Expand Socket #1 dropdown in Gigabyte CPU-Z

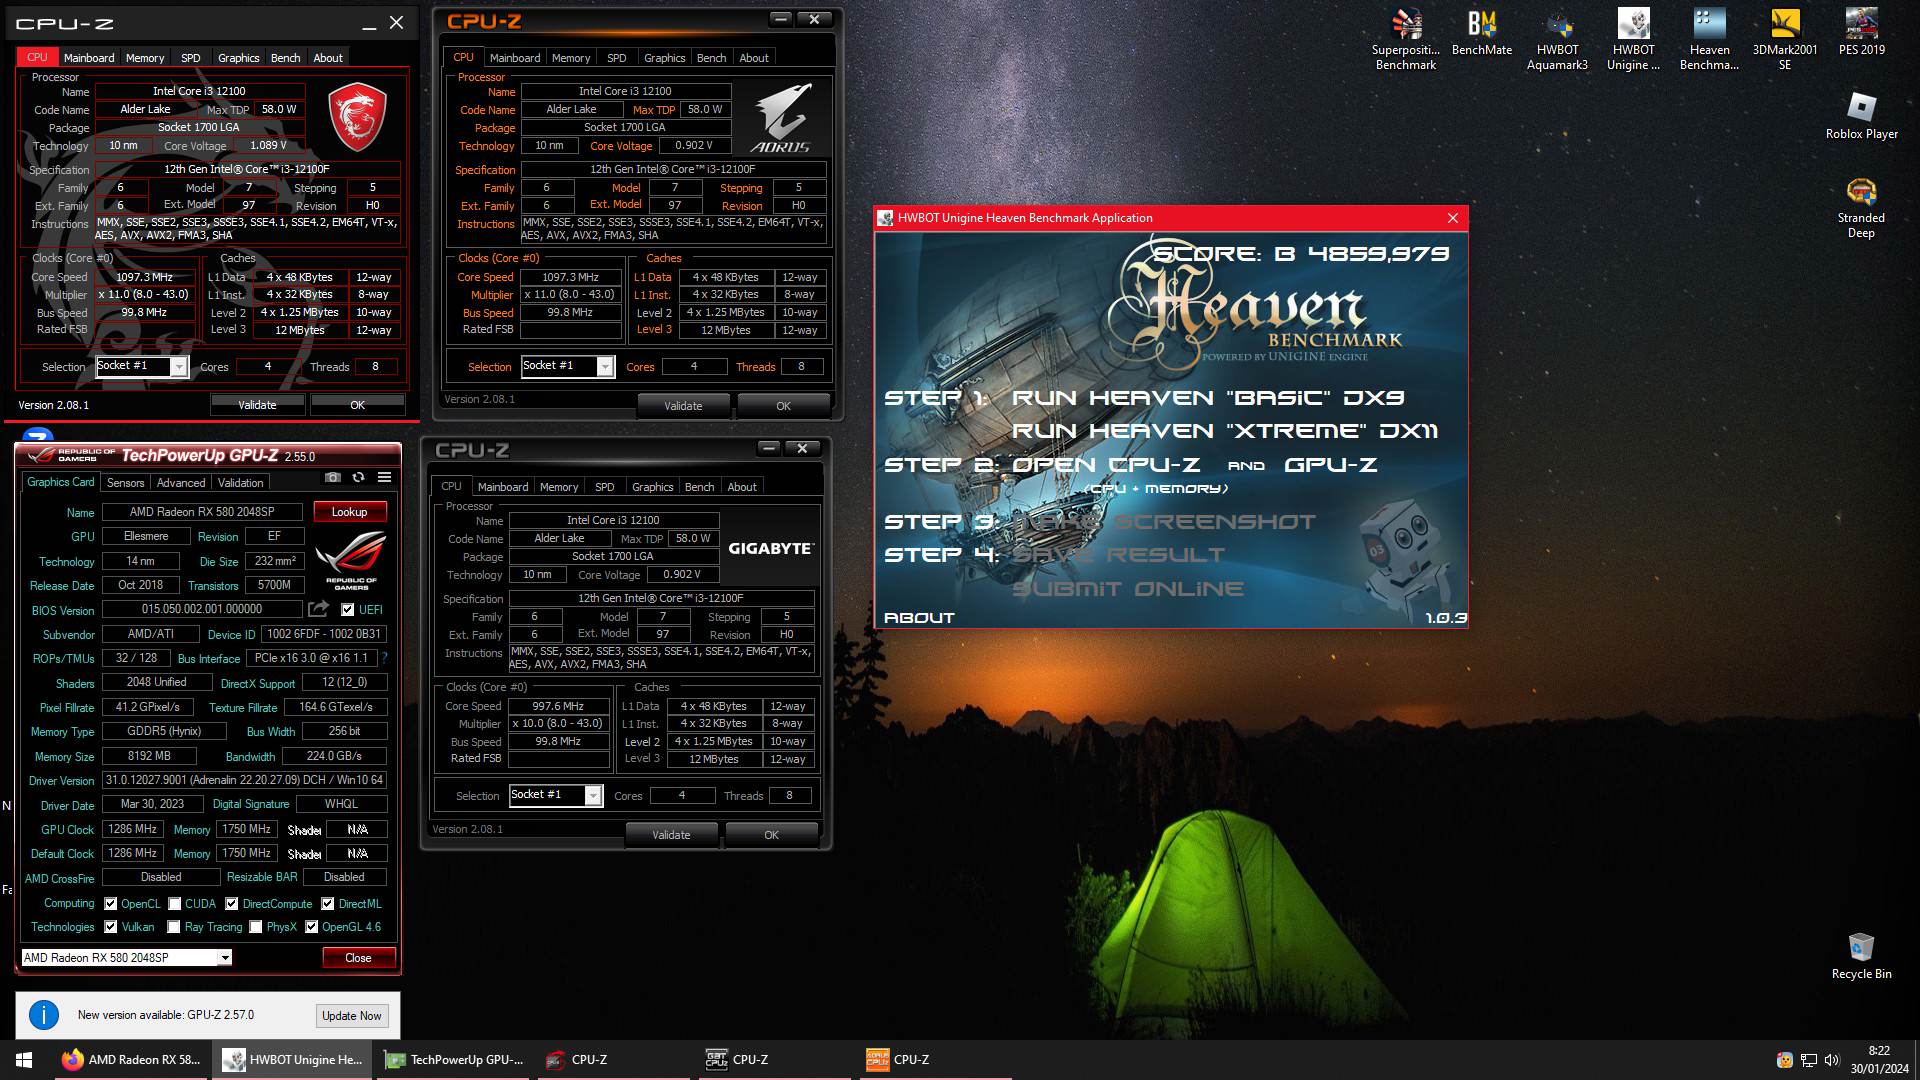click(x=593, y=796)
